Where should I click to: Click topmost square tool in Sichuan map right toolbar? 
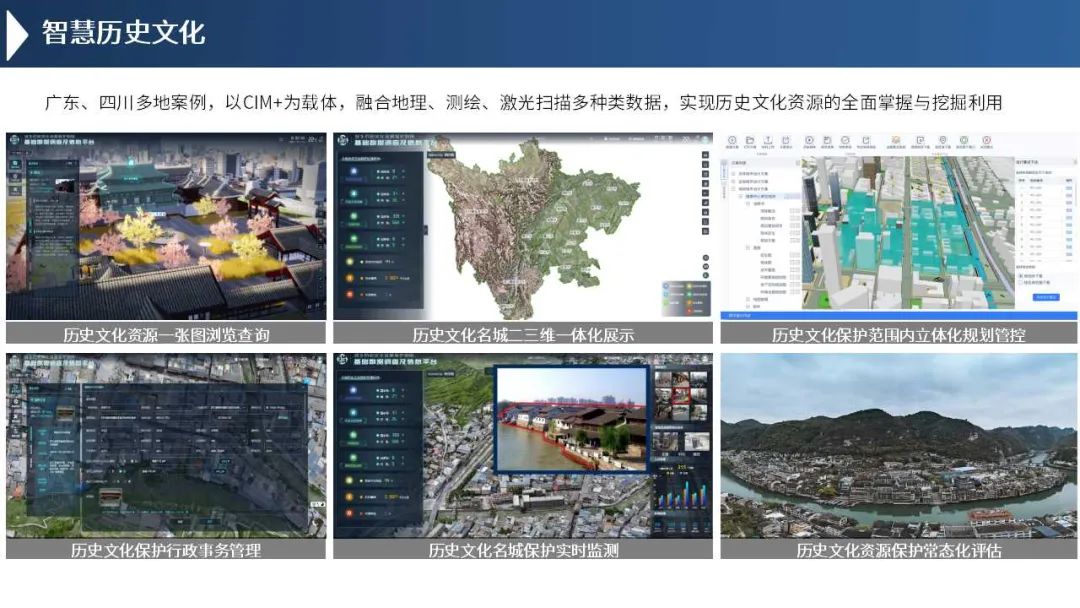[705, 155]
